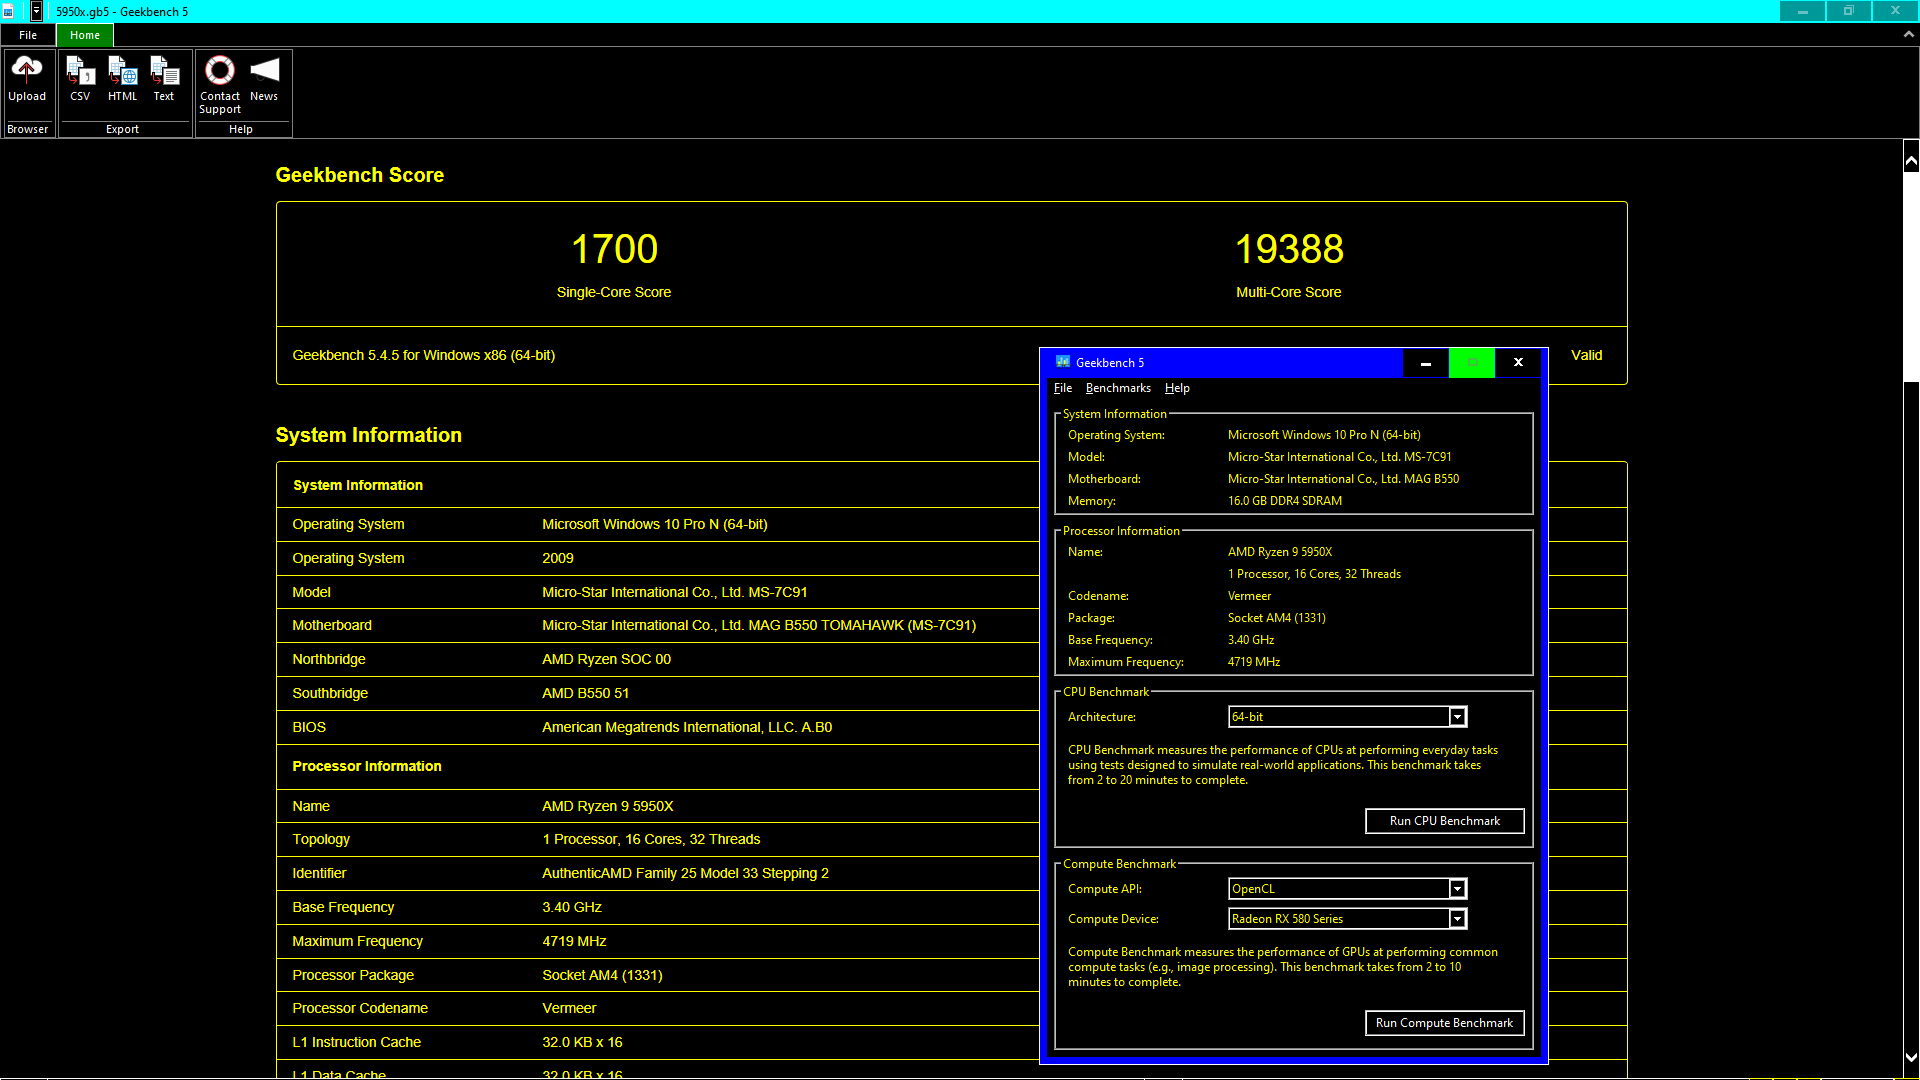Expand the Architecture 64-bit dropdown
Screen dimensions: 1920x1080
[x=1457, y=717]
